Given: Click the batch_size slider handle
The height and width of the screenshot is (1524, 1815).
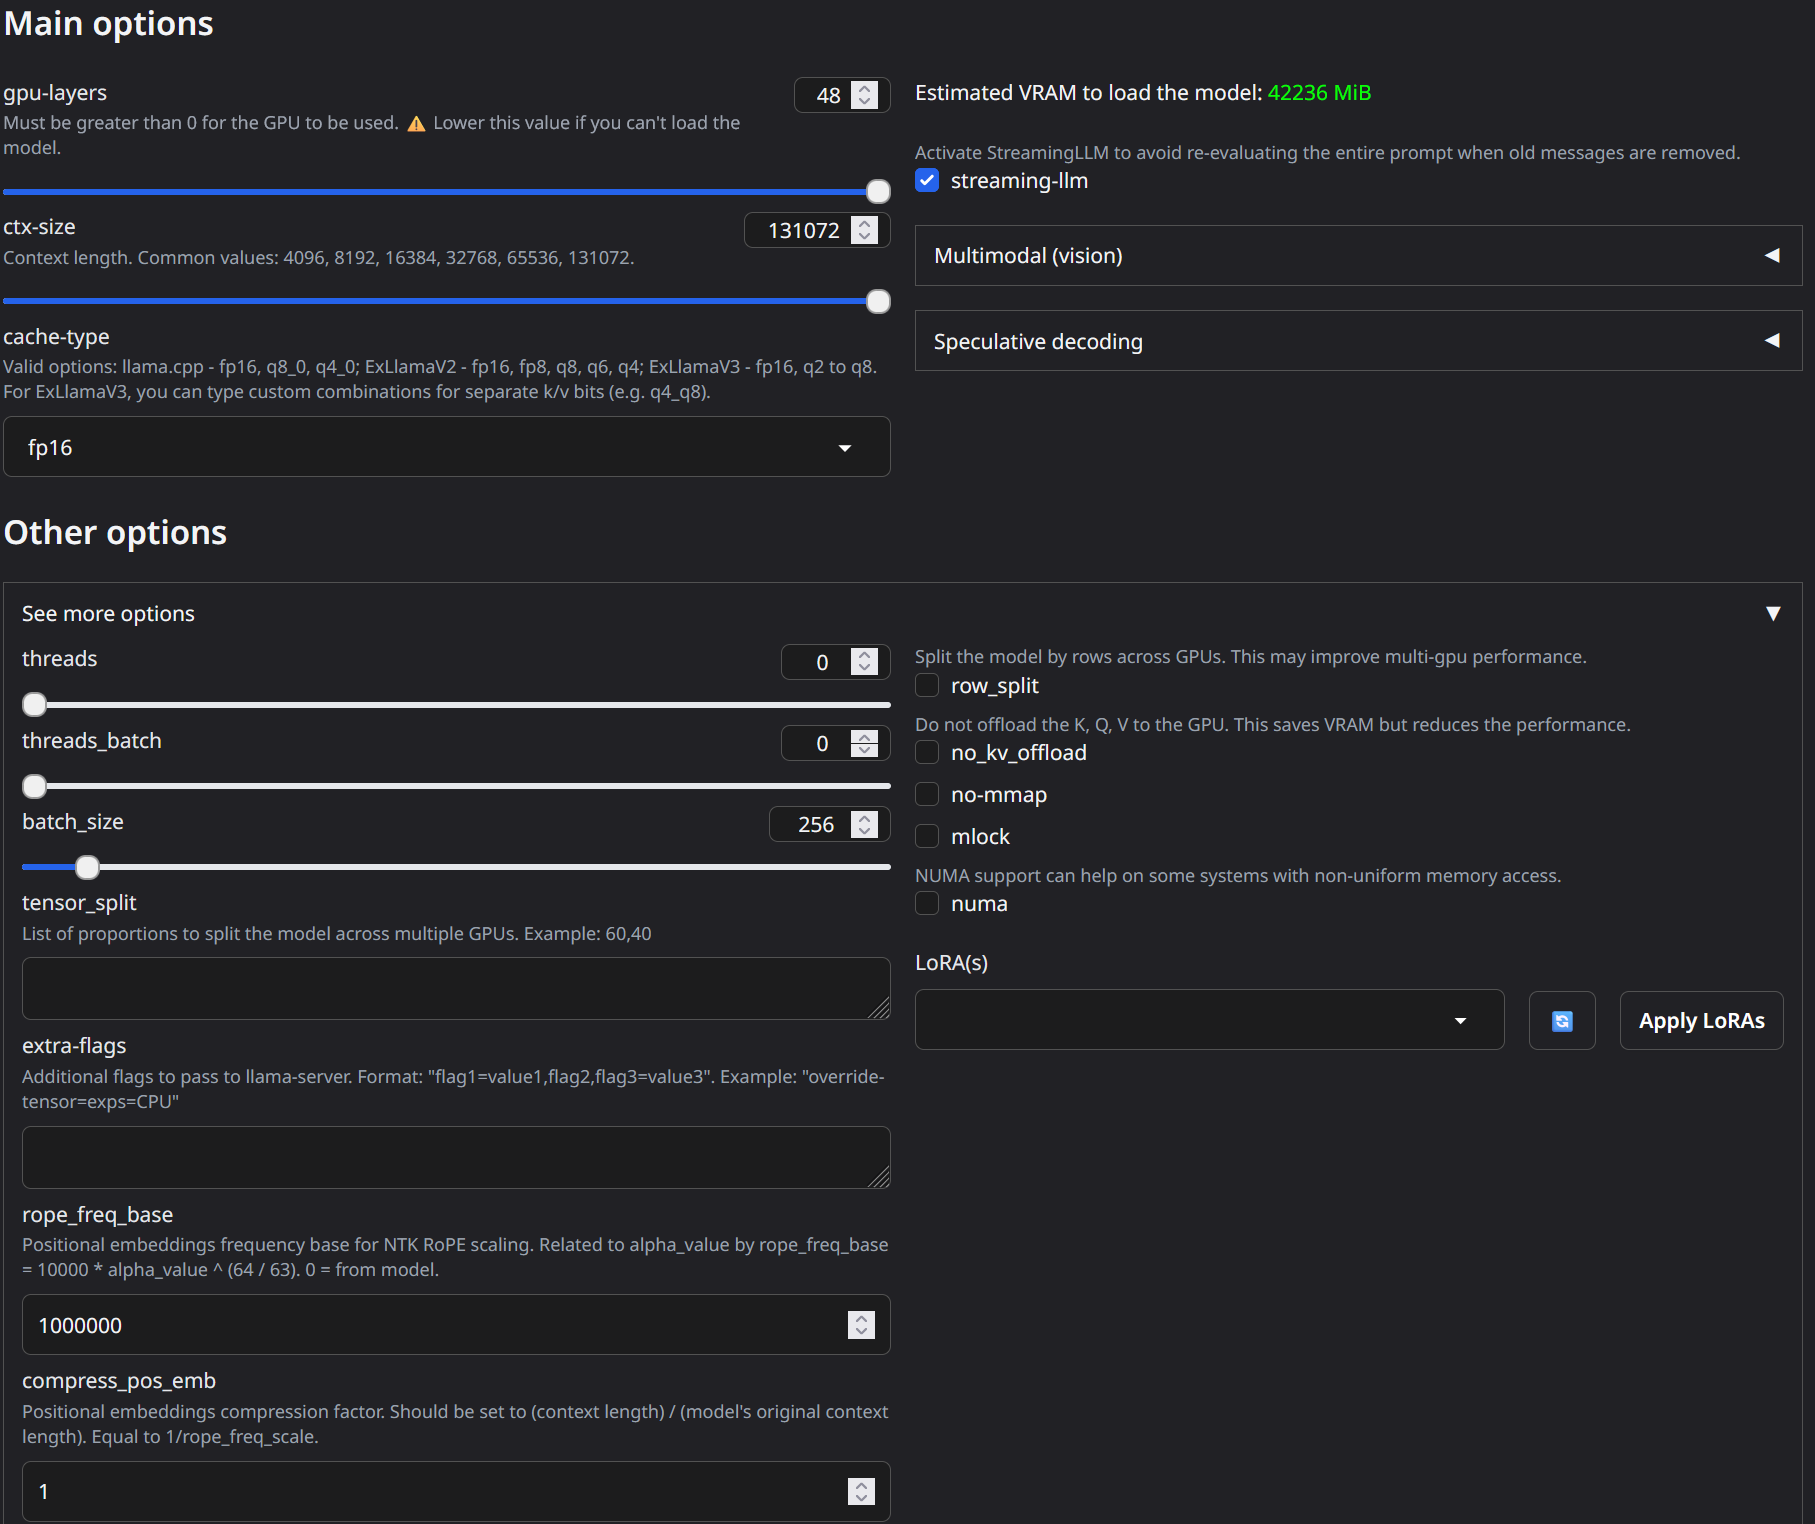Looking at the screenshot, I should tap(87, 867).
